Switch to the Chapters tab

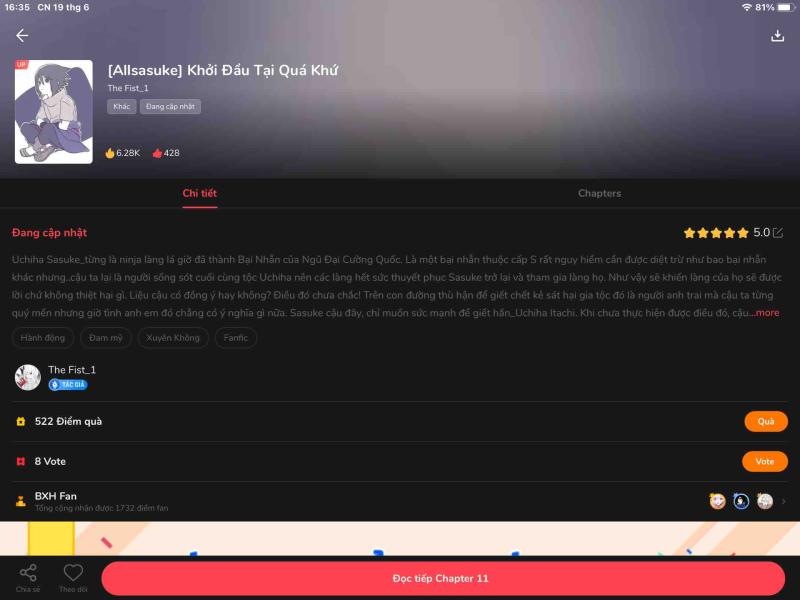599,193
